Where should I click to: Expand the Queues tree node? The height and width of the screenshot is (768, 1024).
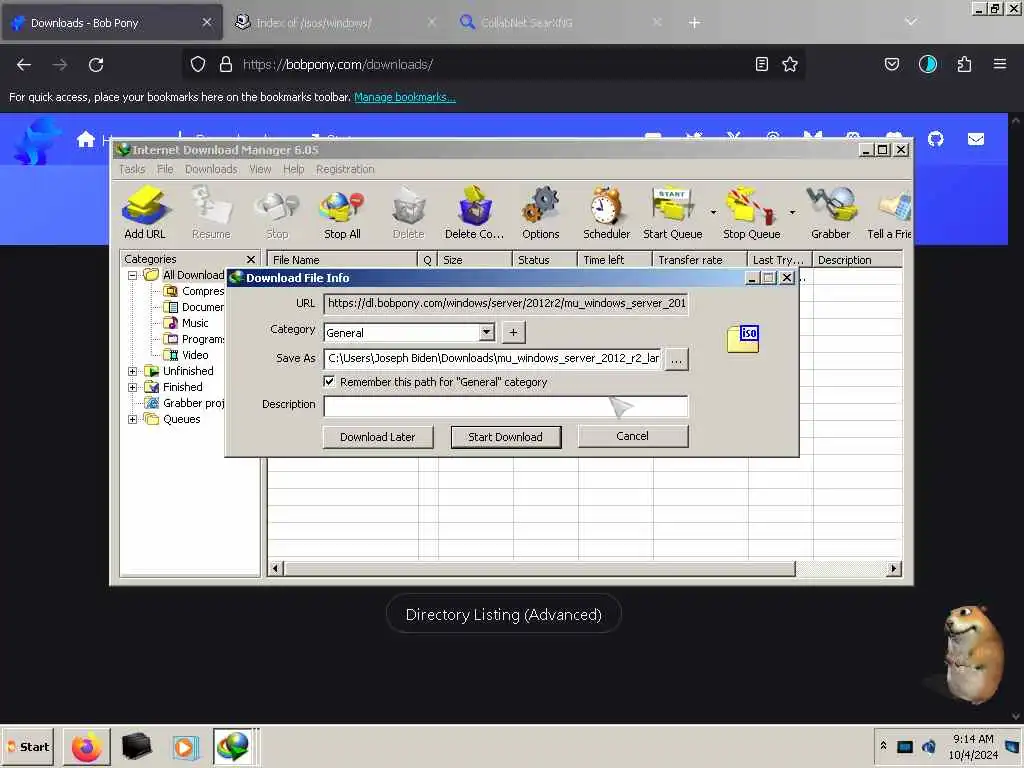pos(133,419)
